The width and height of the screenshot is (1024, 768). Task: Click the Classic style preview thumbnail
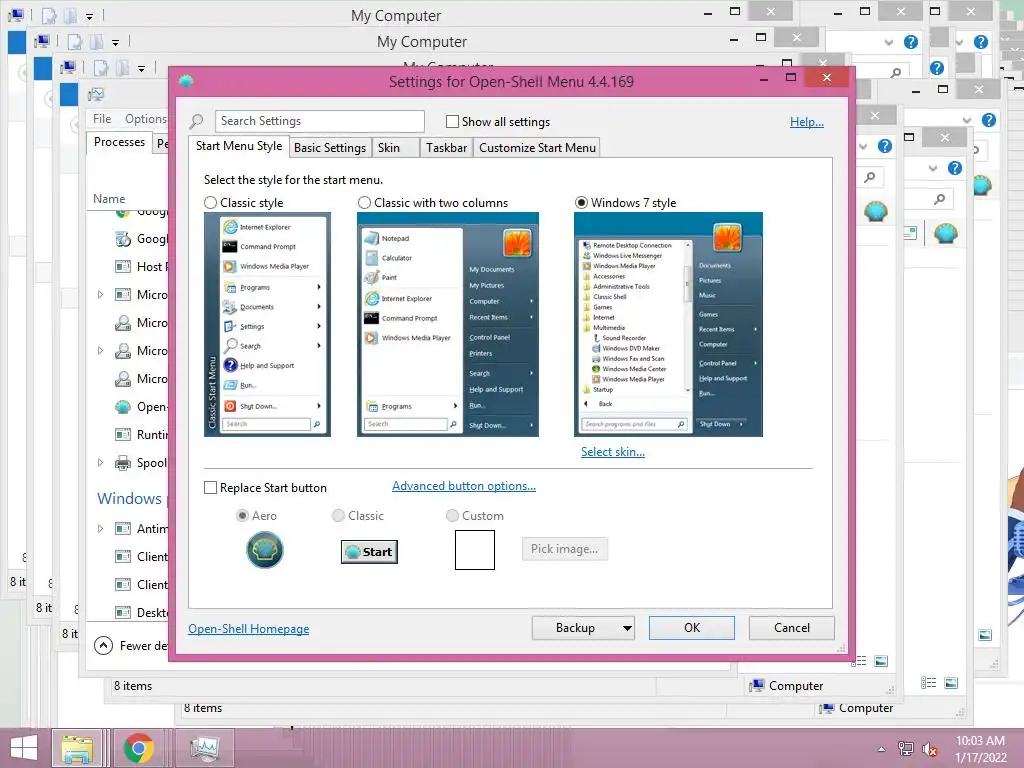pyautogui.click(x=267, y=325)
